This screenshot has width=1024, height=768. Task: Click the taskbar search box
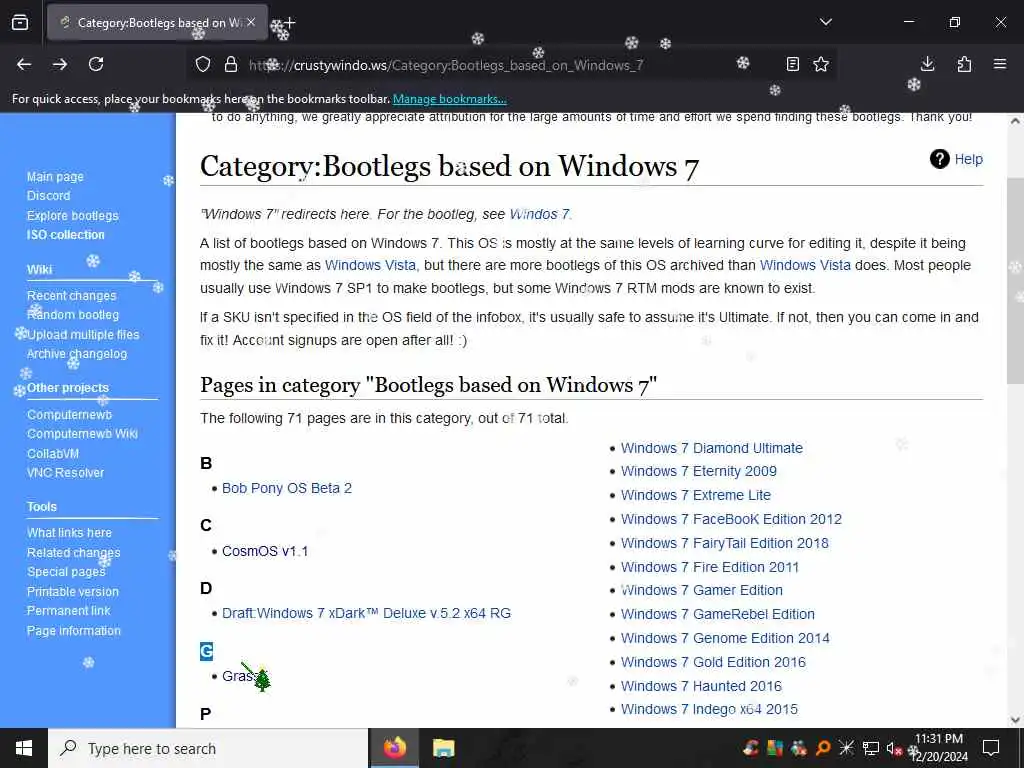208,748
